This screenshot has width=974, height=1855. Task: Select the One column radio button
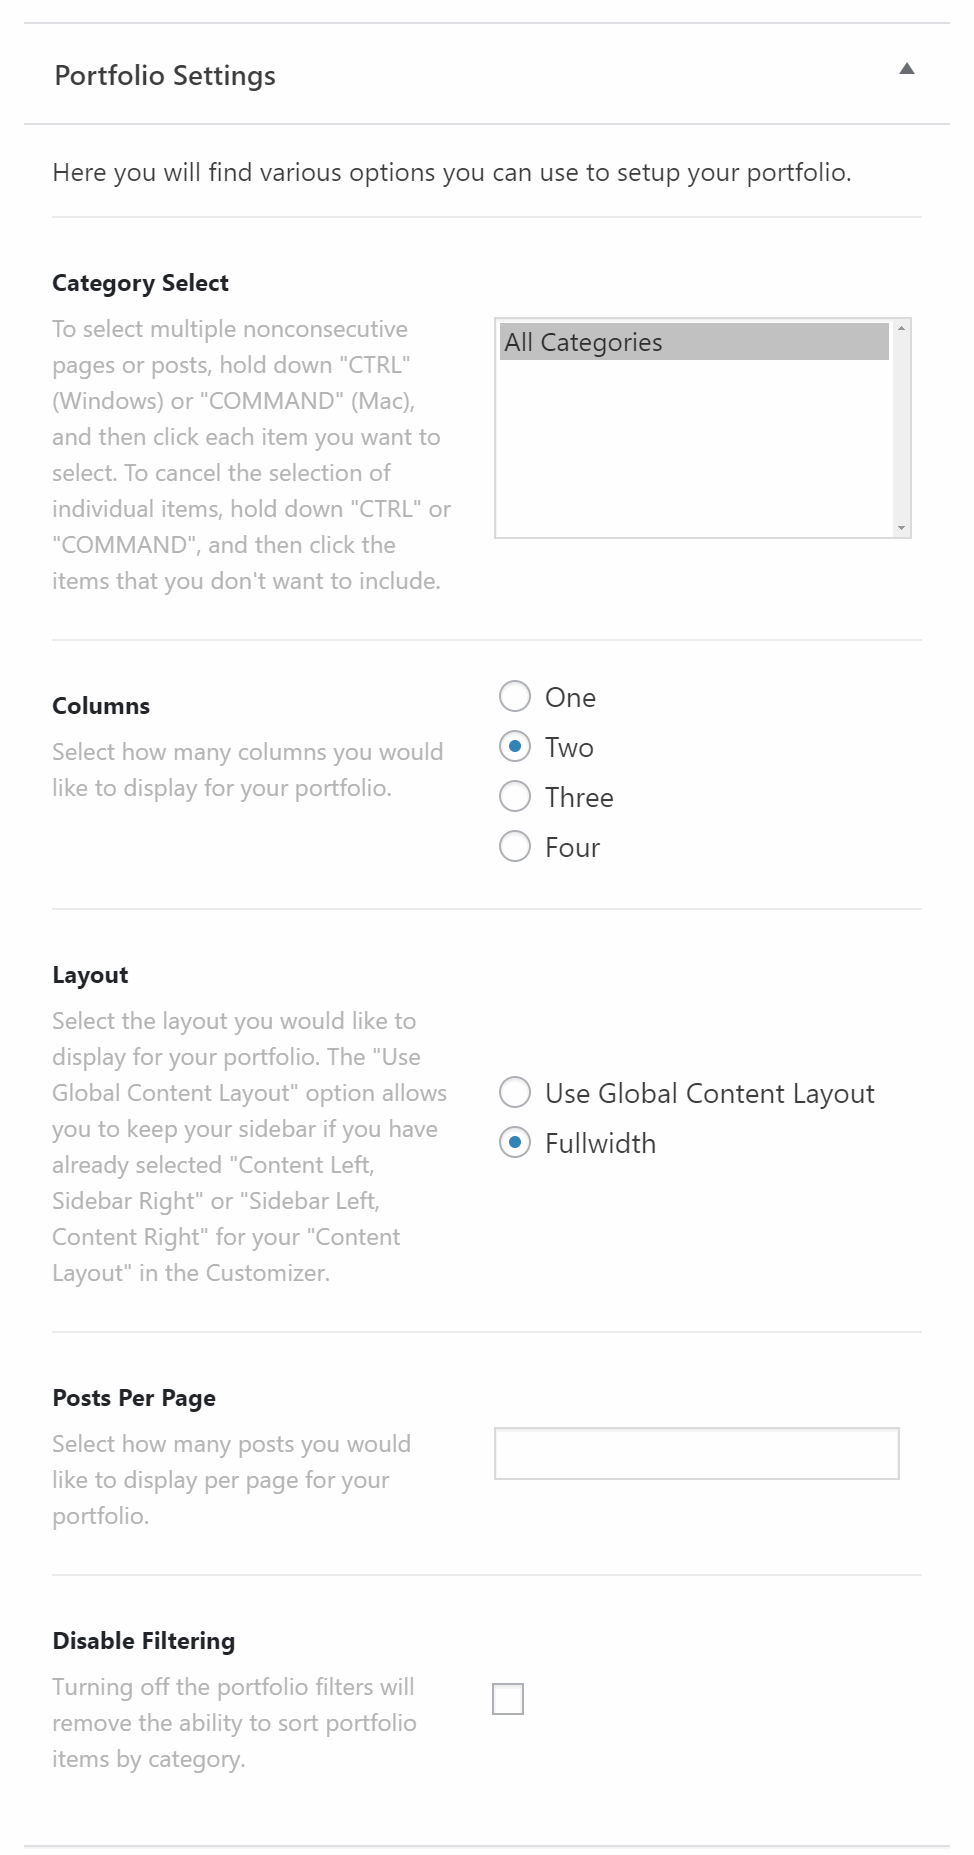click(515, 696)
